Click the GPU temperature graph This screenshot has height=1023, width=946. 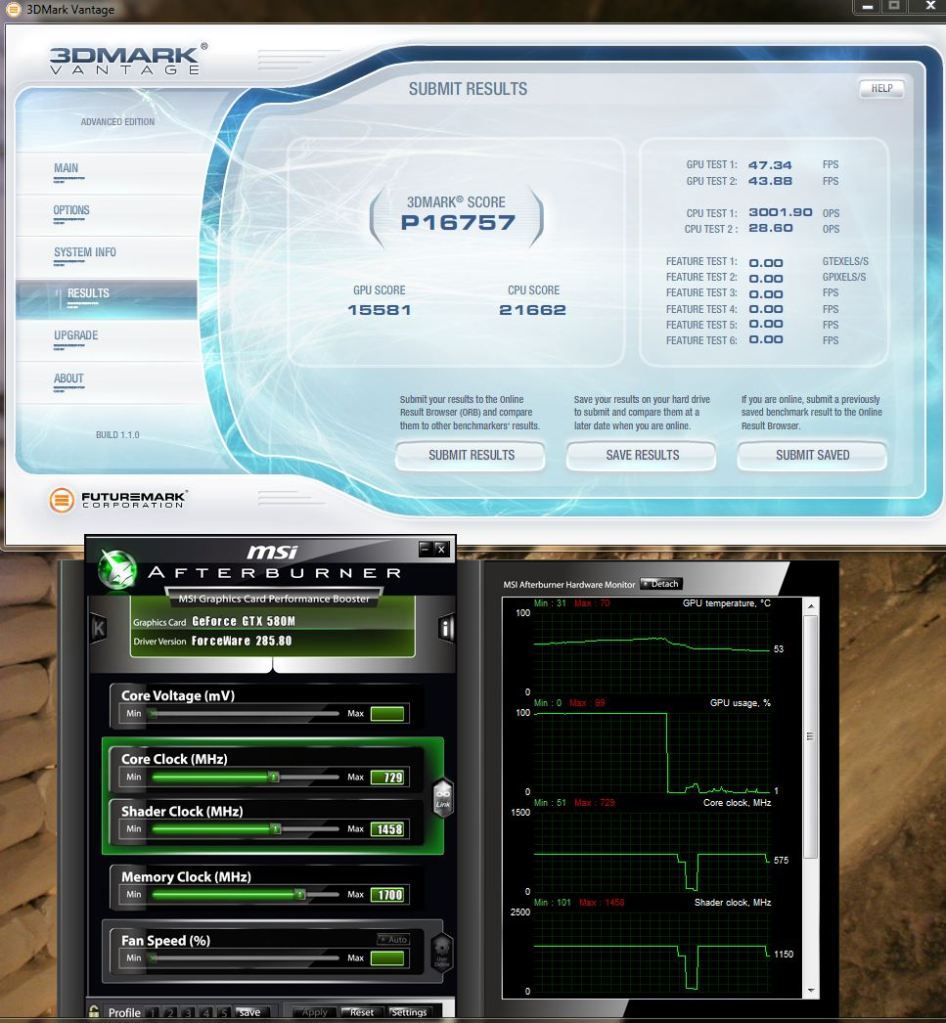point(652,652)
